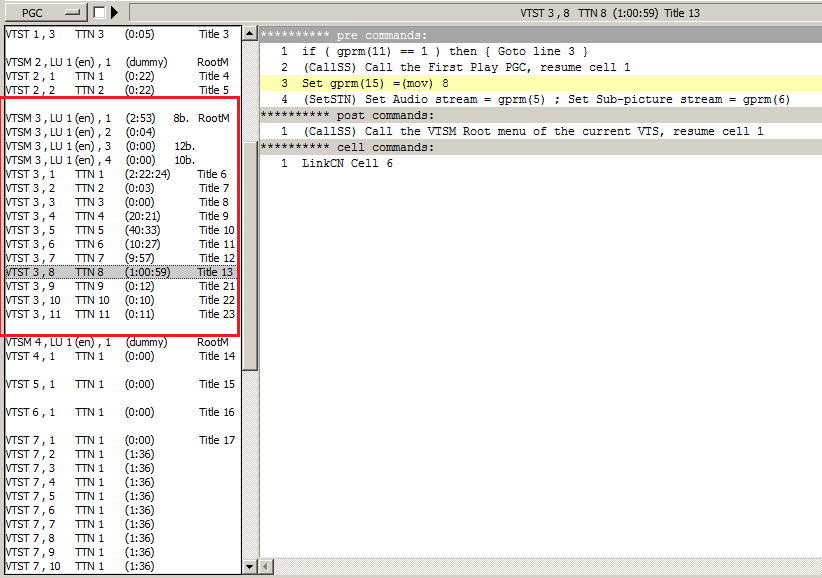Screen dimensions: 822x578
Task: Select post command Call the VTSM Root menu
Action: point(541,131)
